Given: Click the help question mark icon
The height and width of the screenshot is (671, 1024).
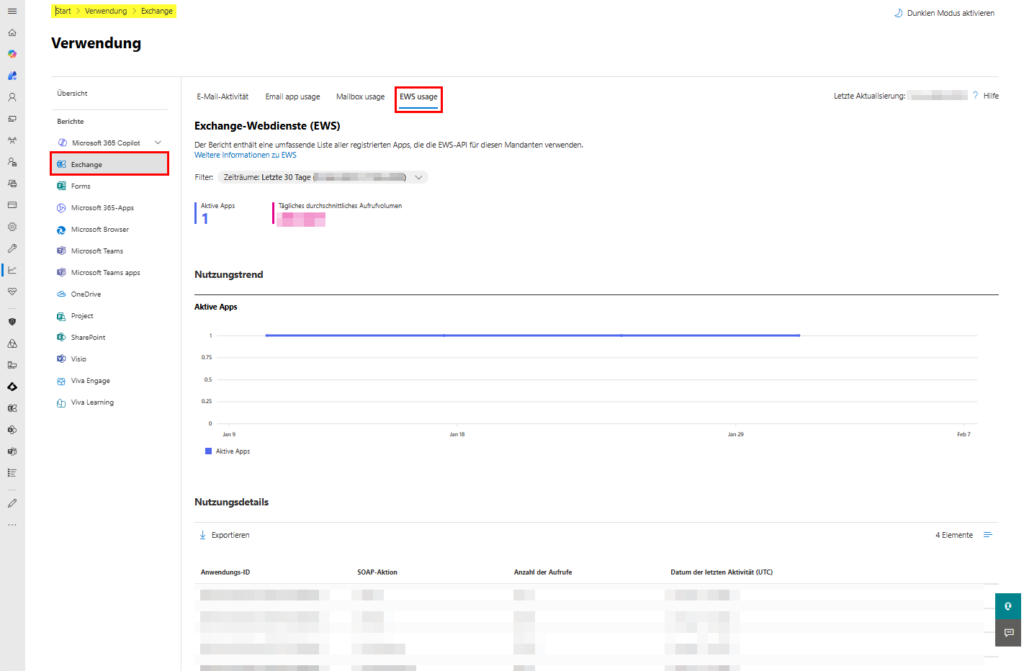Looking at the screenshot, I should 975,96.
